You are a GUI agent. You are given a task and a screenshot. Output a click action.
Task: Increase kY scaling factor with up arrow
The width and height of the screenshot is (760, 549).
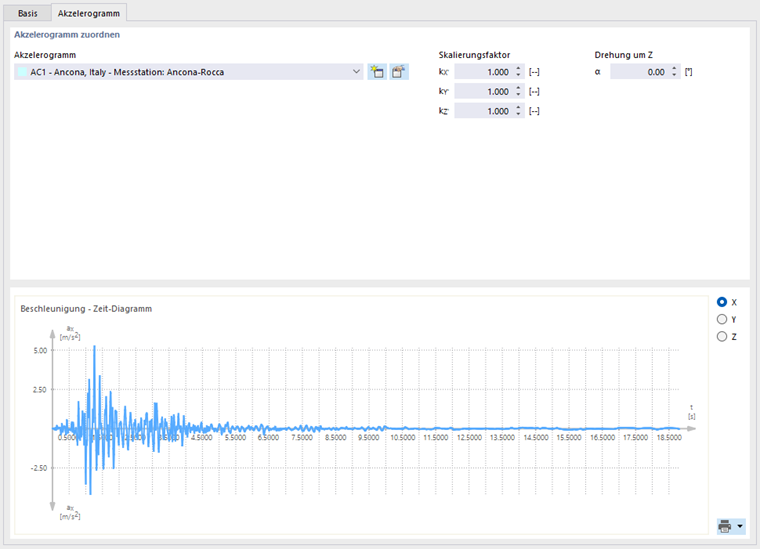click(518, 88)
